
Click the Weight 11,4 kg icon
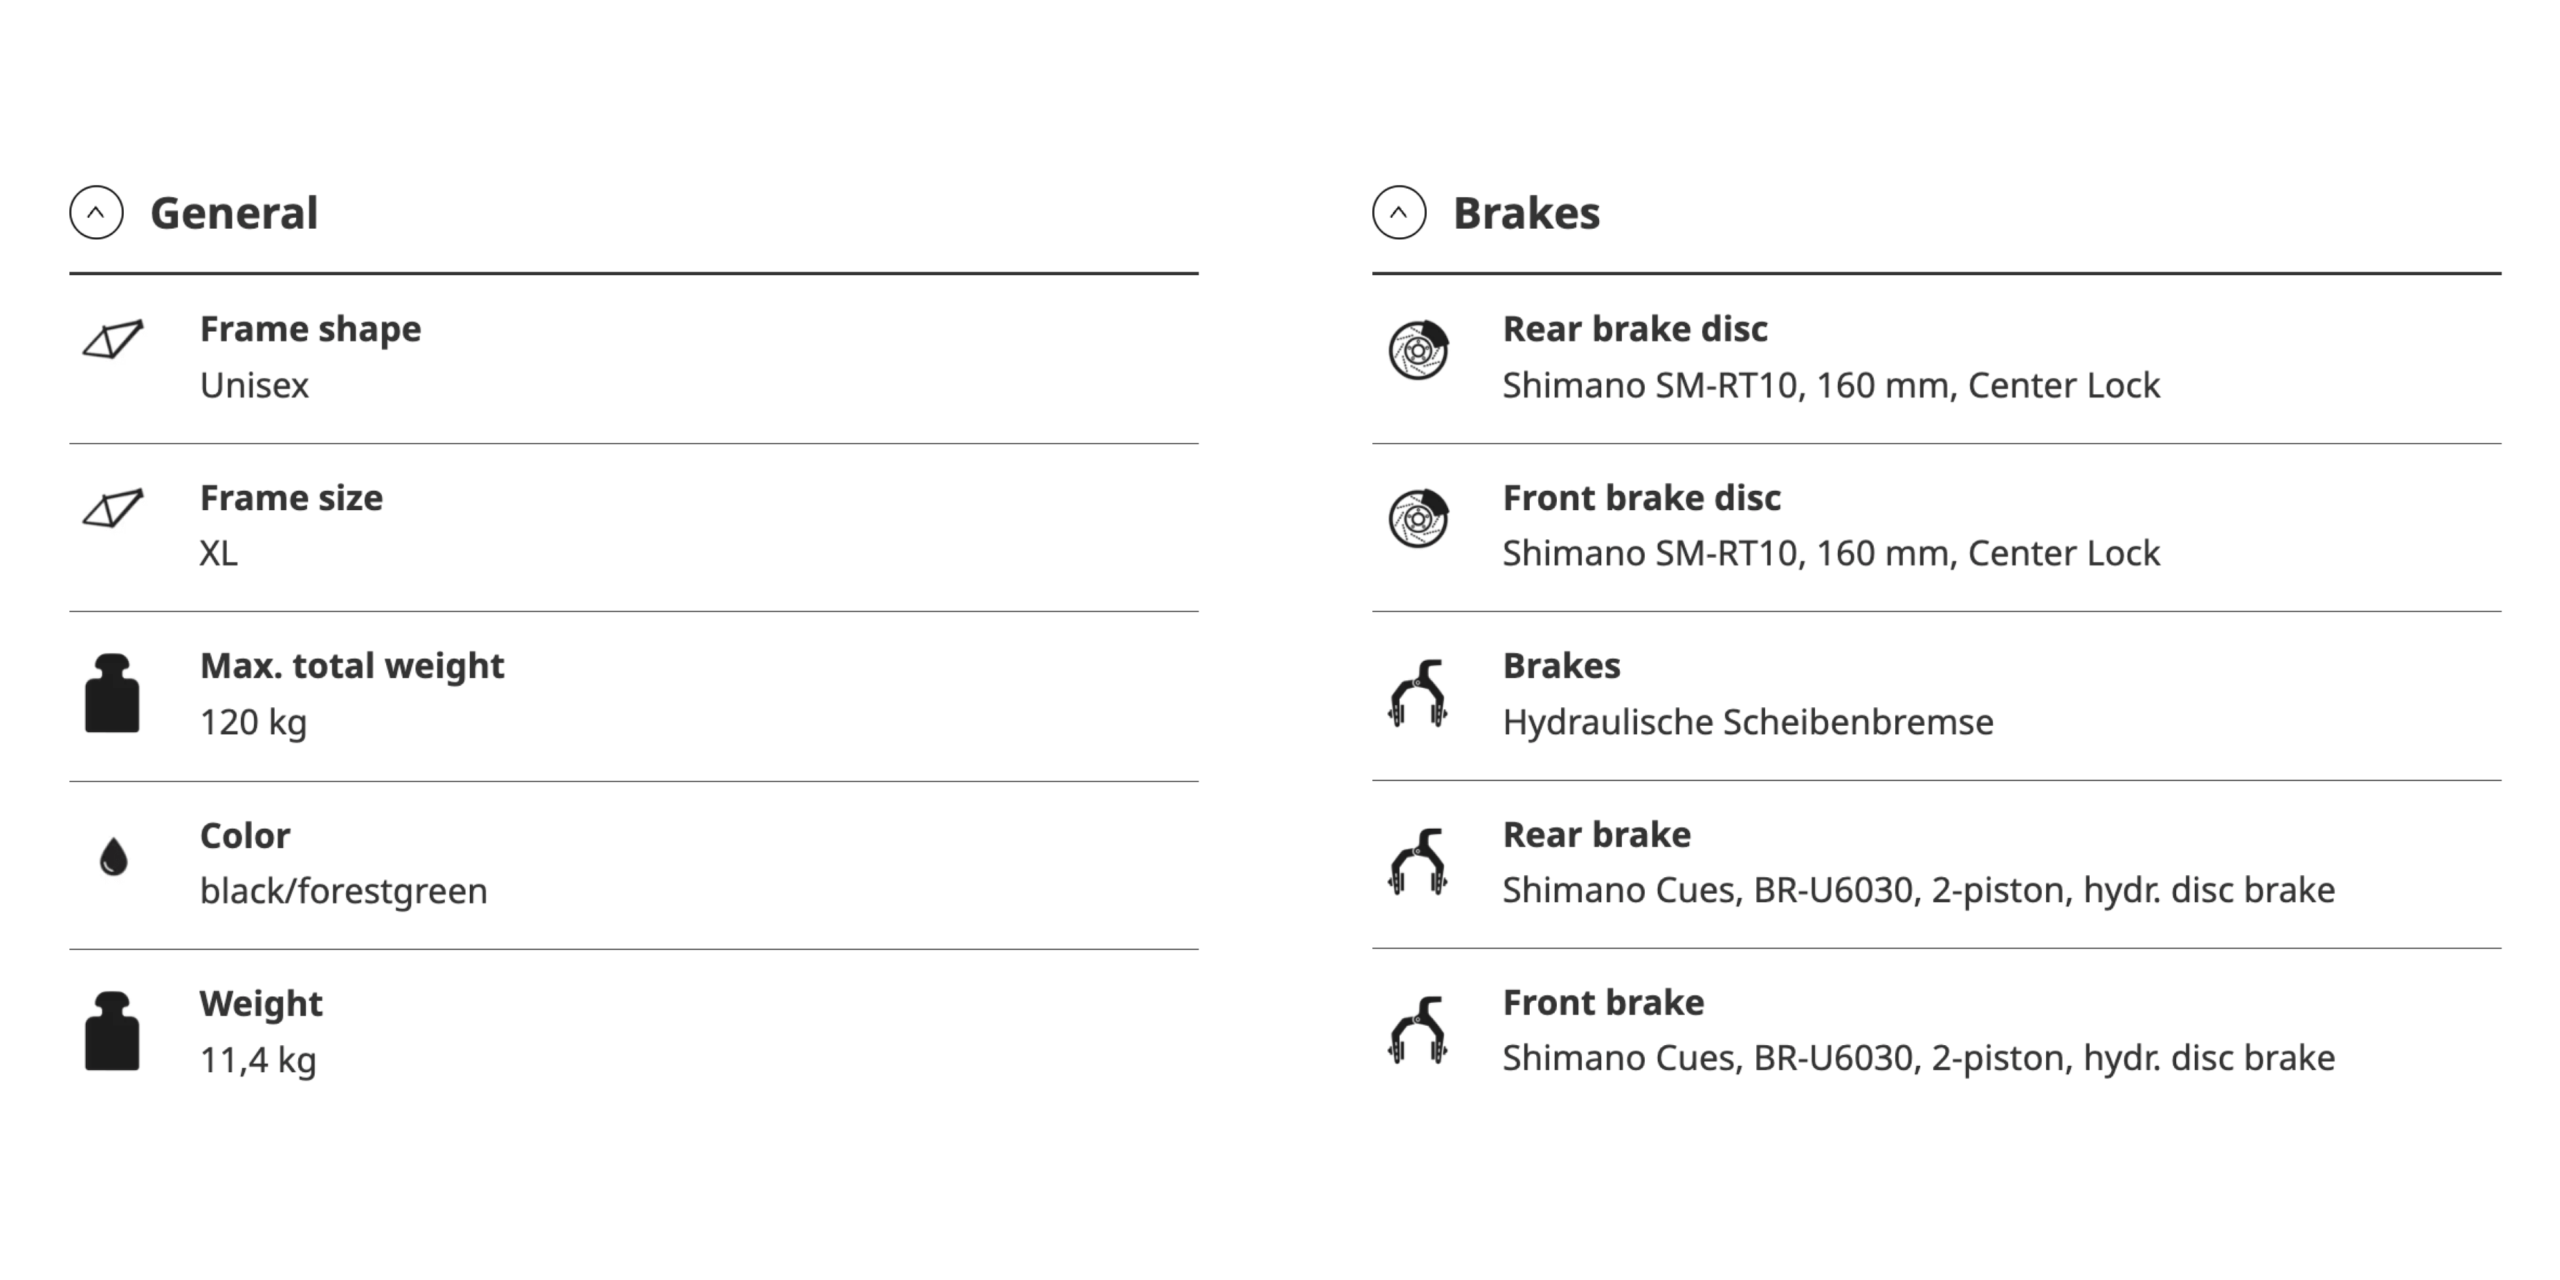[x=112, y=1031]
